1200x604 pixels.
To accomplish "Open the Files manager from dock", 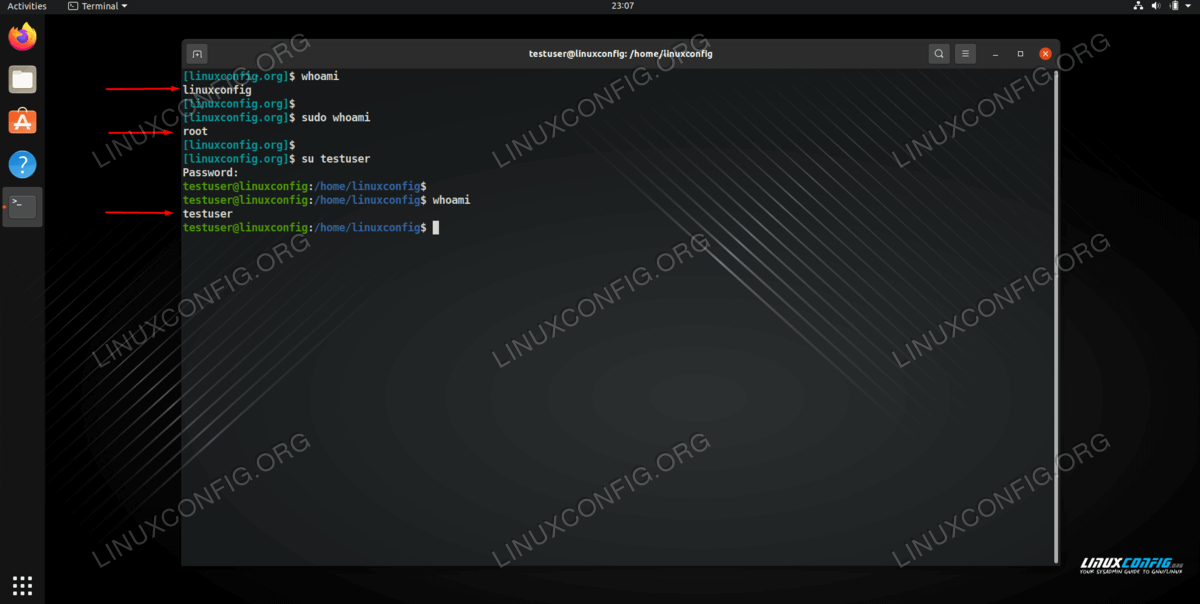I will tap(22, 79).
